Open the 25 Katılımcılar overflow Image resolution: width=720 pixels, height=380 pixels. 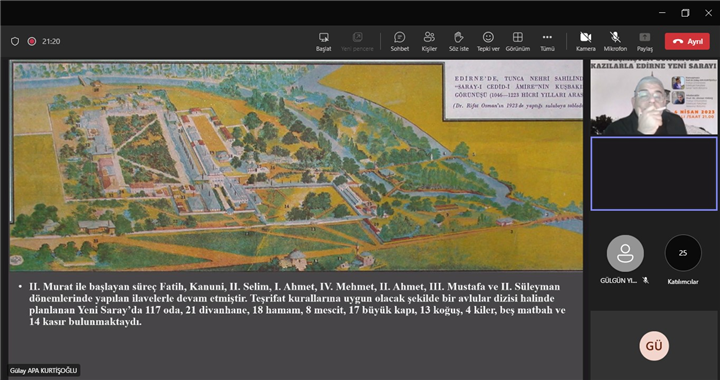[x=683, y=253]
